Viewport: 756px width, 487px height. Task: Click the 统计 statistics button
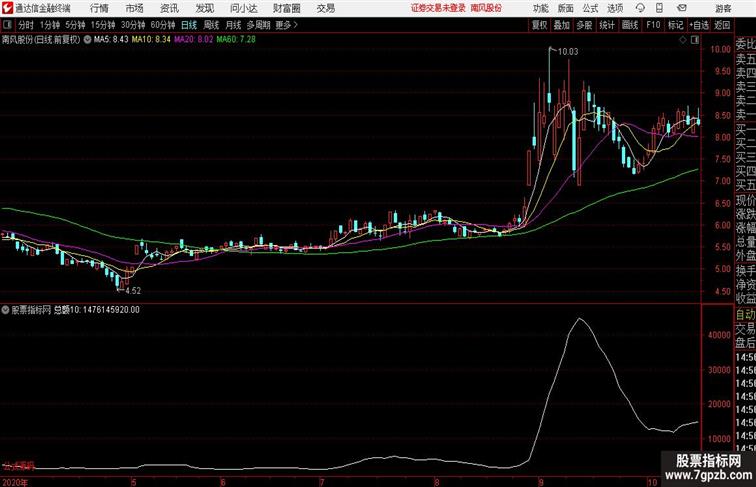tap(607, 25)
